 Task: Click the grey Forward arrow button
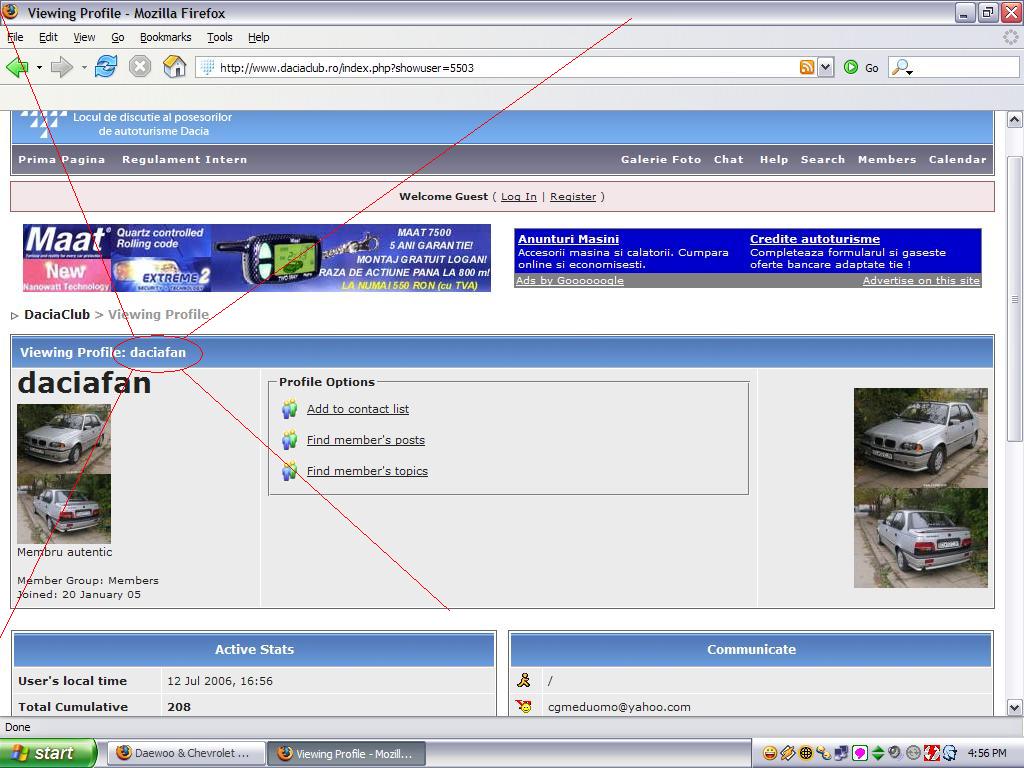pyautogui.click(x=61, y=67)
